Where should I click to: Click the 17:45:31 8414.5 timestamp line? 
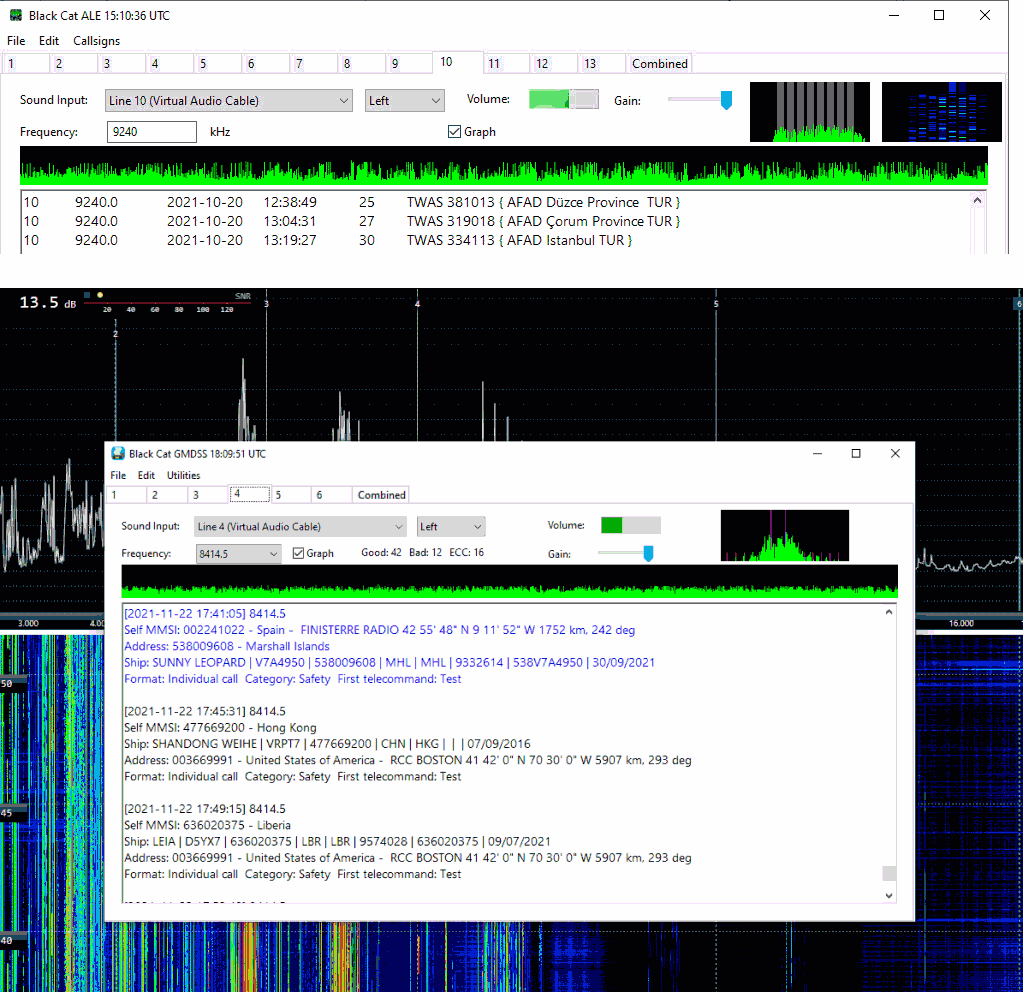click(x=205, y=711)
